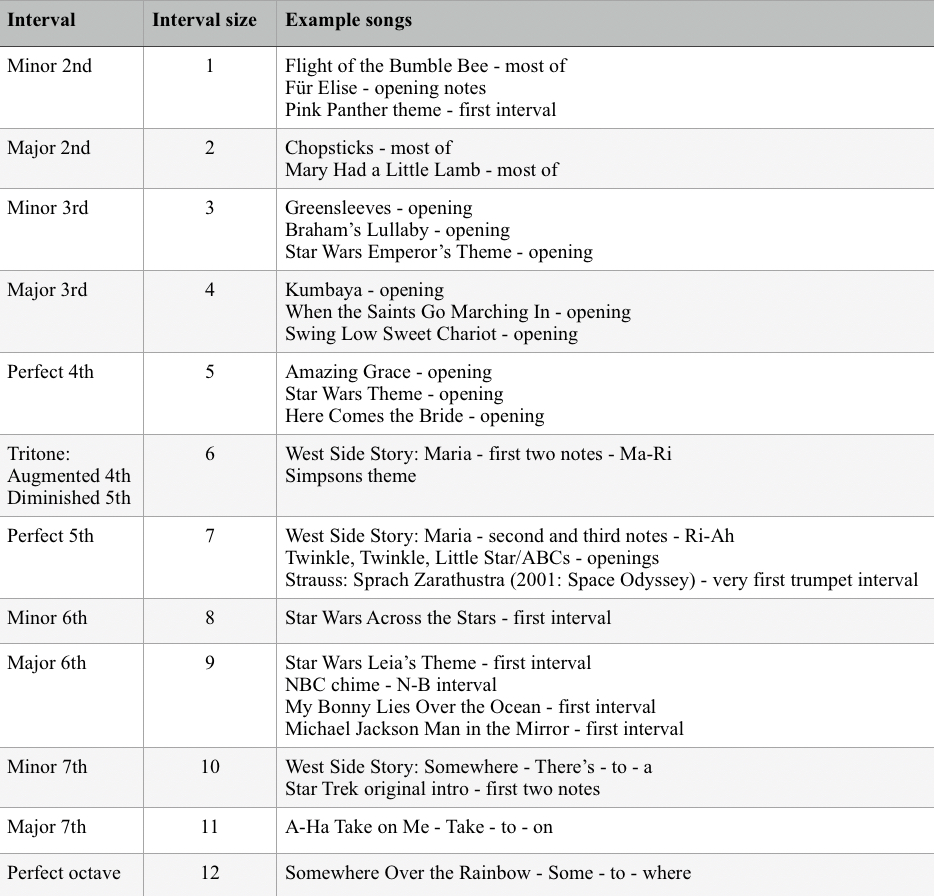Select the "Minor 2nd" interval cell
Screen dimensions: 934x896
point(49,66)
